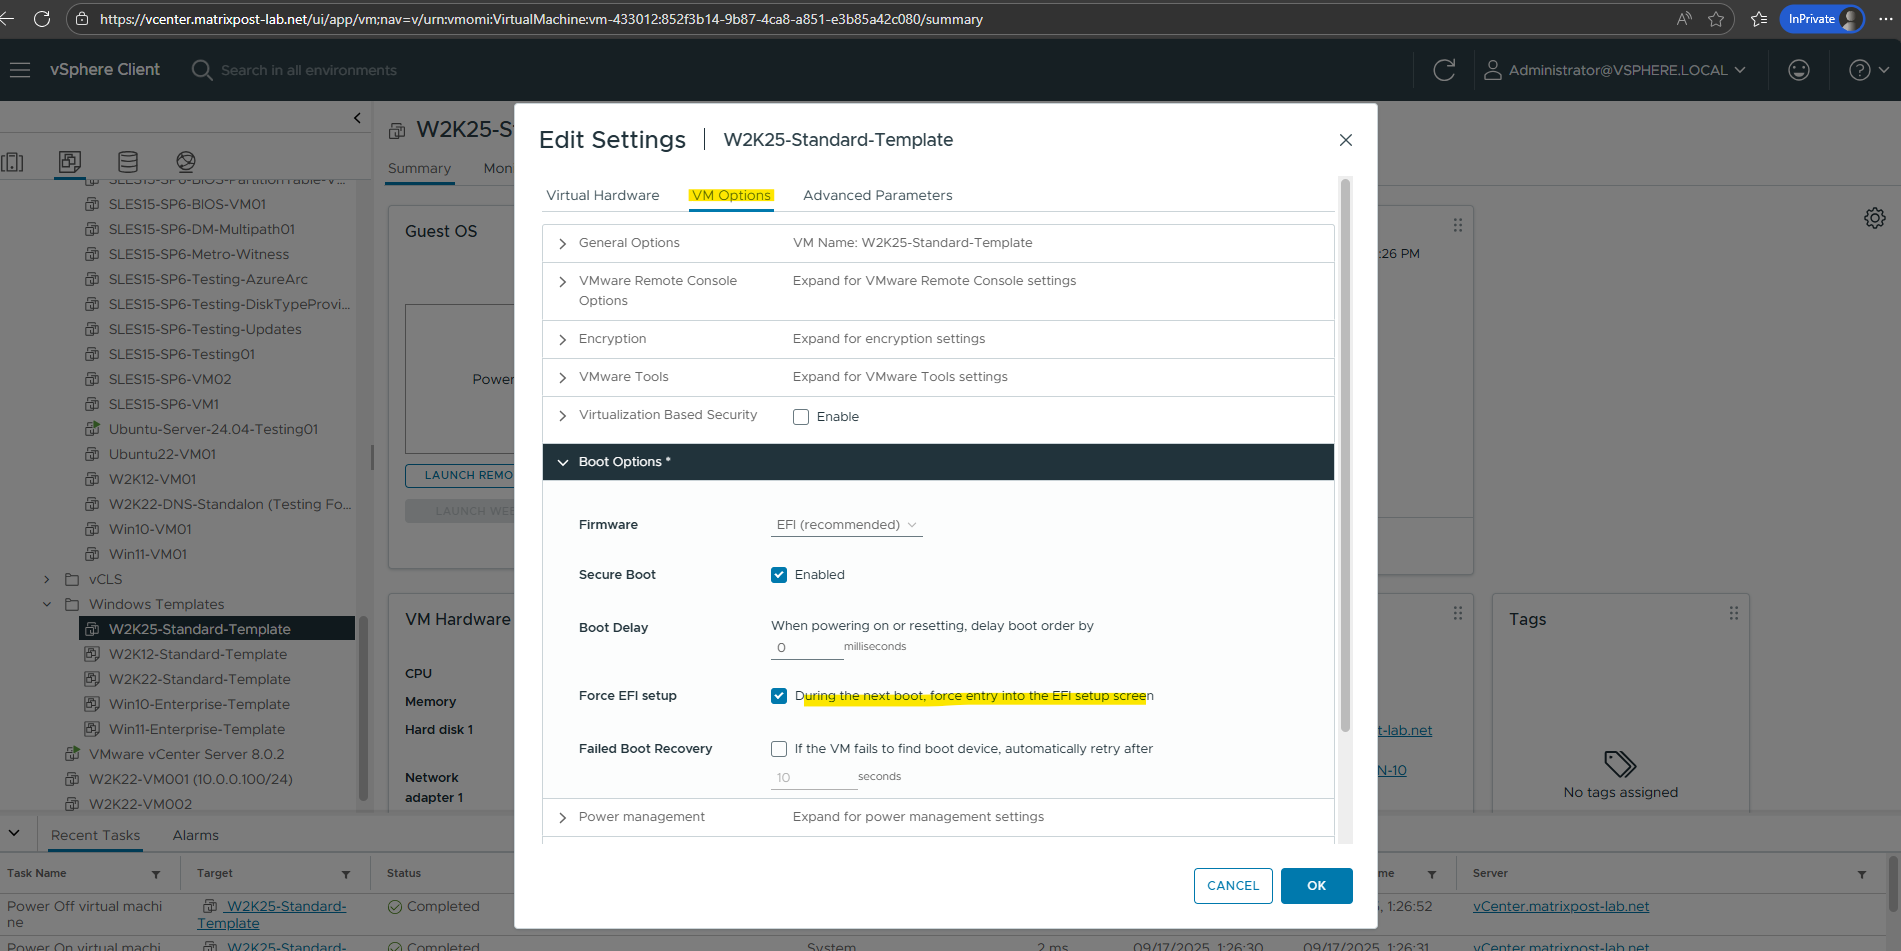Viewport: 1901px width, 951px height.
Task: Click the vCLS folder icon
Action: click(x=72, y=579)
